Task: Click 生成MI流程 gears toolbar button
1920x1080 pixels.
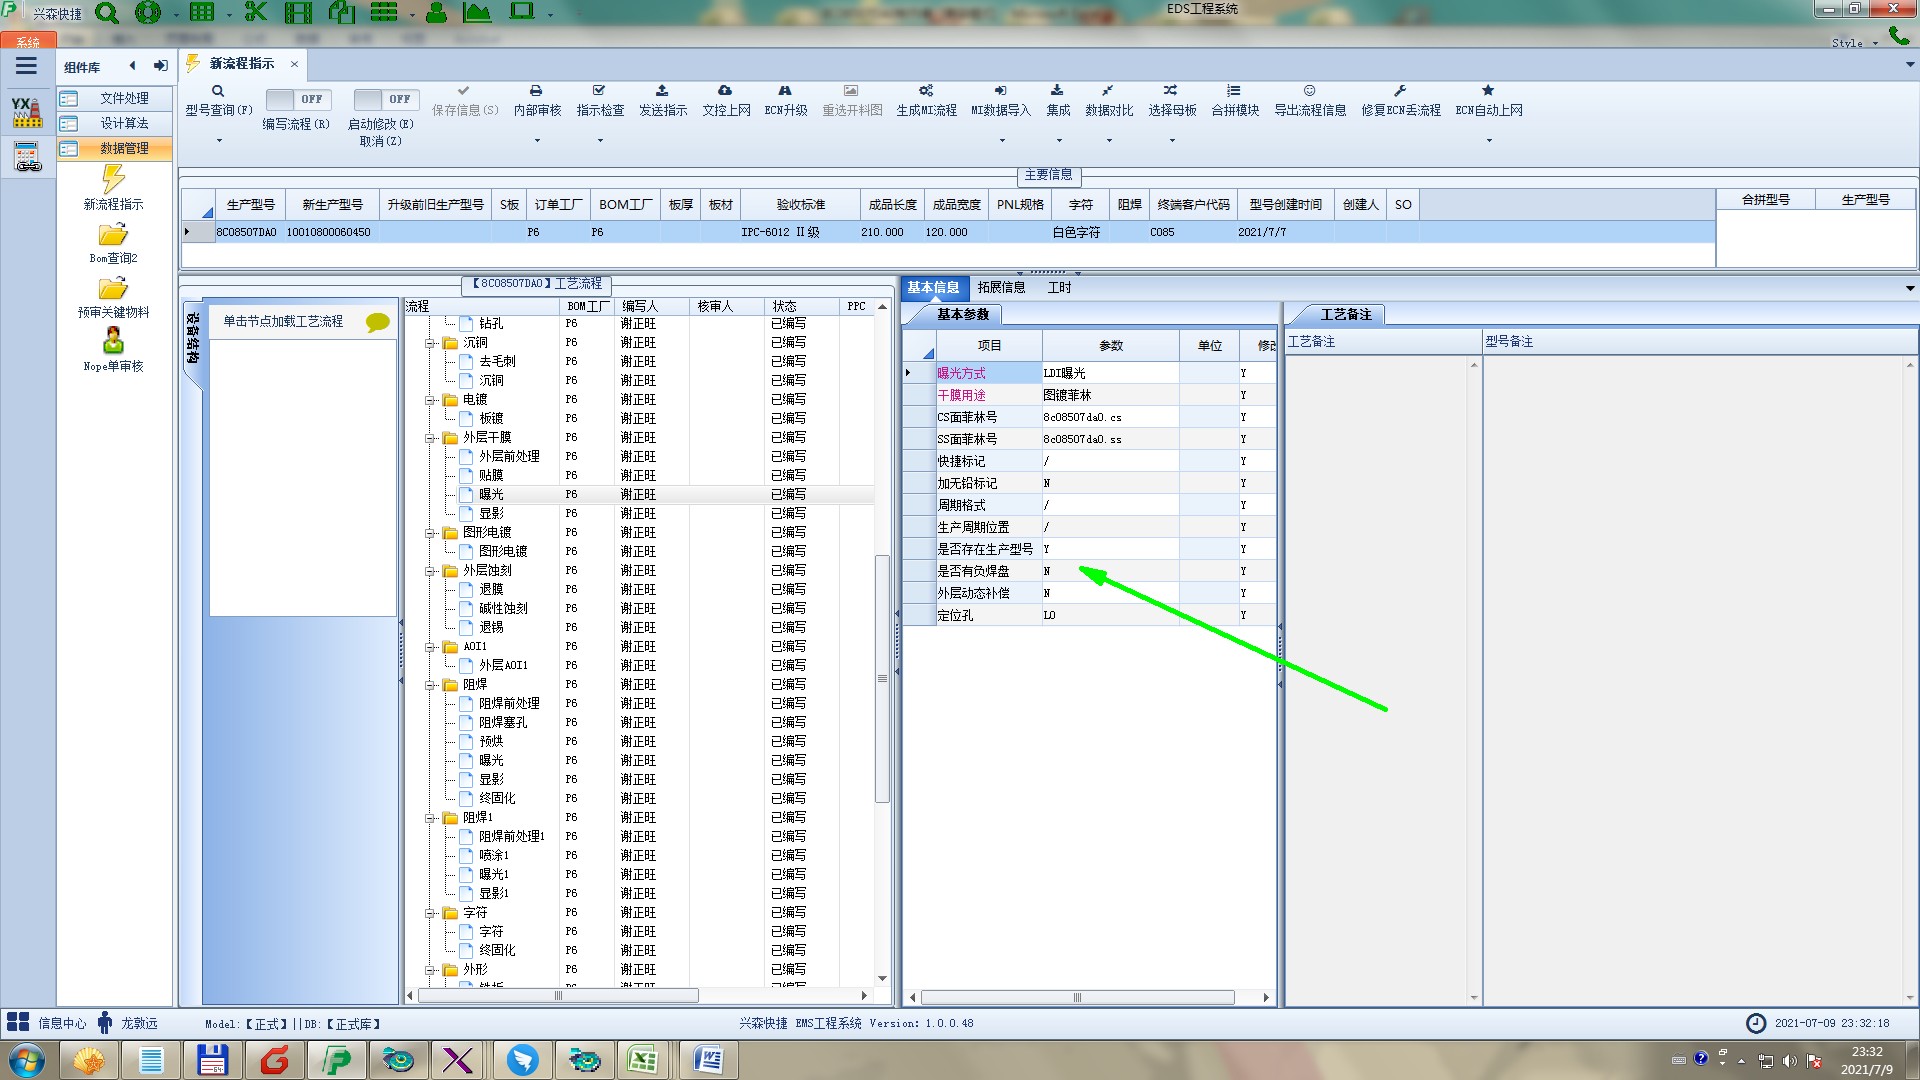Action: 926,101
